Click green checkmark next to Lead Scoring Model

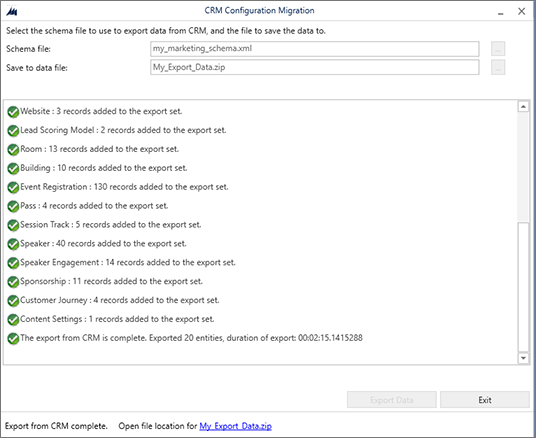[x=13, y=131]
